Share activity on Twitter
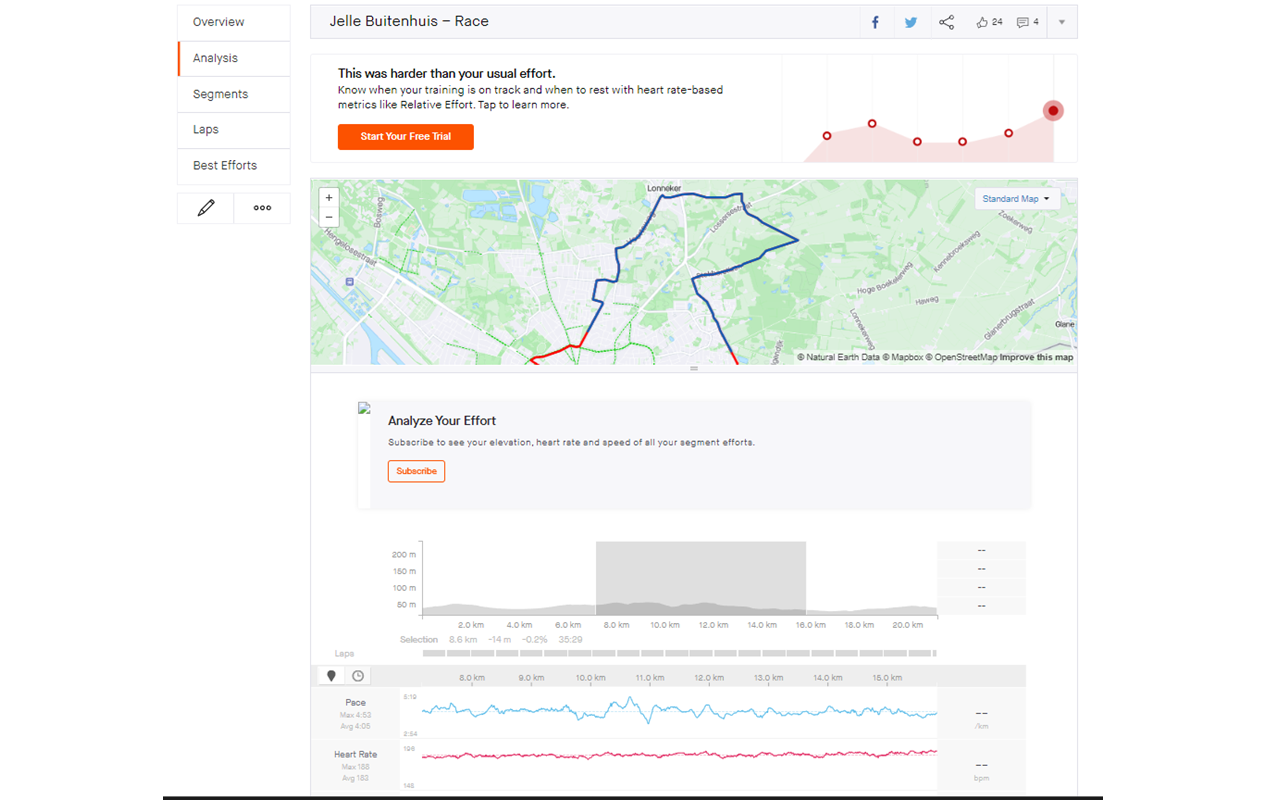The width and height of the screenshot is (1280, 800). coord(911,22)
